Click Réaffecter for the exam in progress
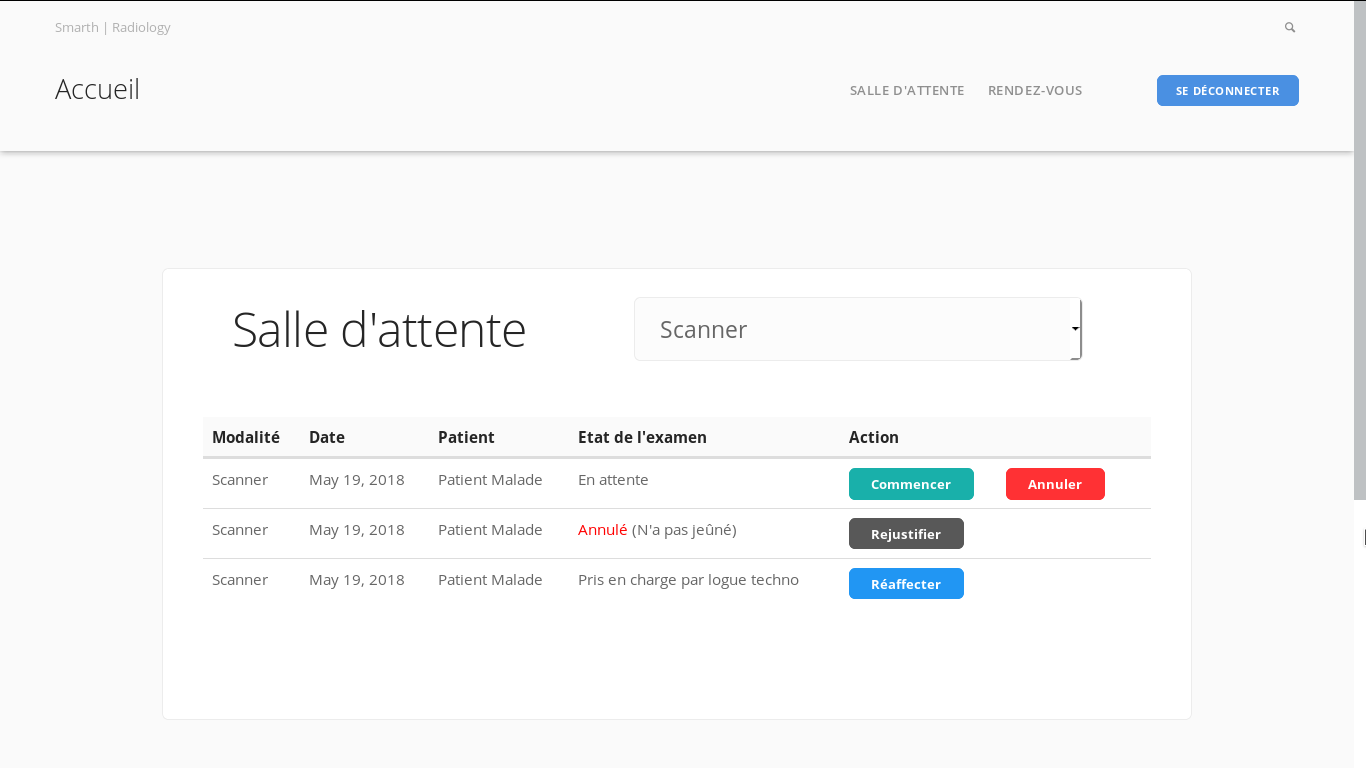 click(x=906, y=584)
